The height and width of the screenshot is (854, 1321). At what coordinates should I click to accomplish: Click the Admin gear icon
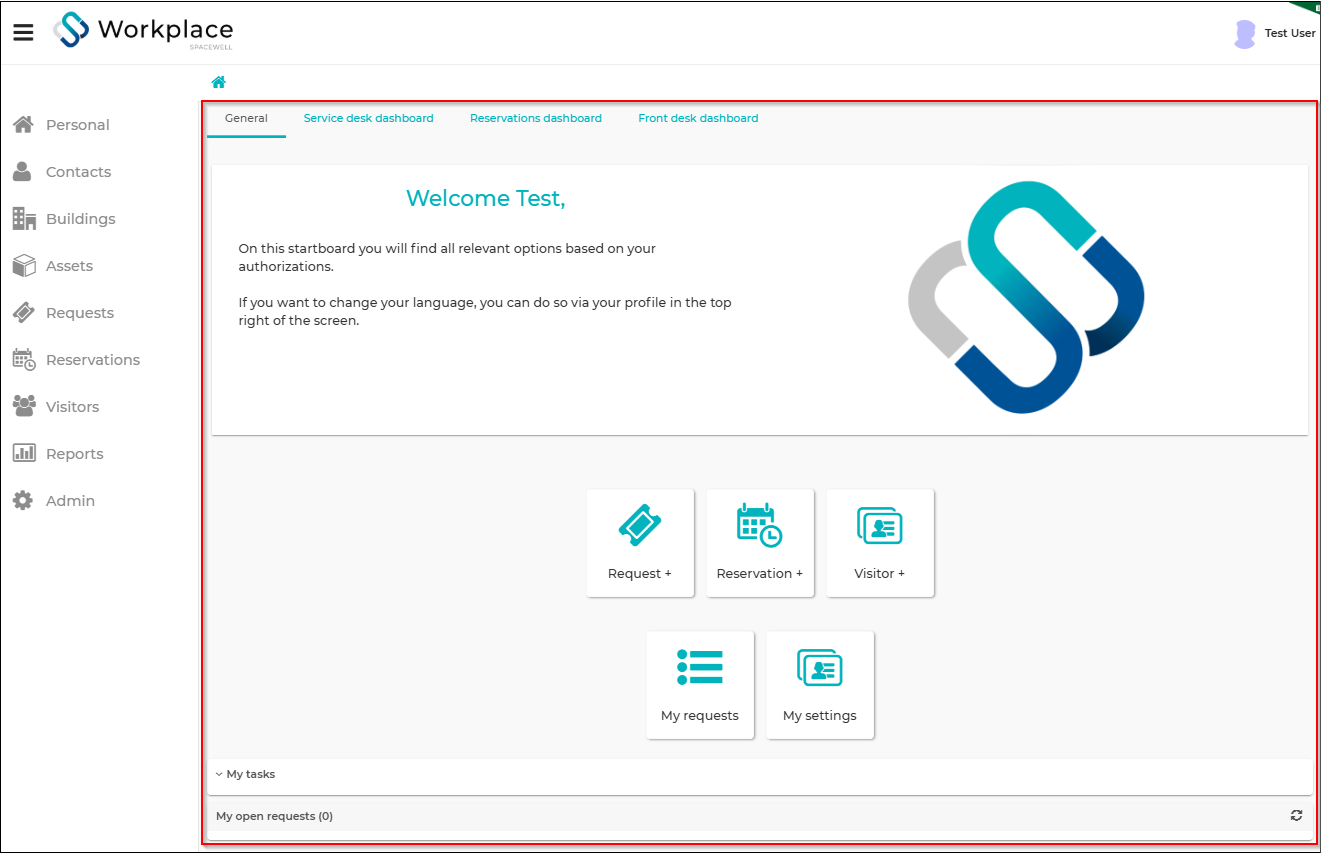point(23,501)
